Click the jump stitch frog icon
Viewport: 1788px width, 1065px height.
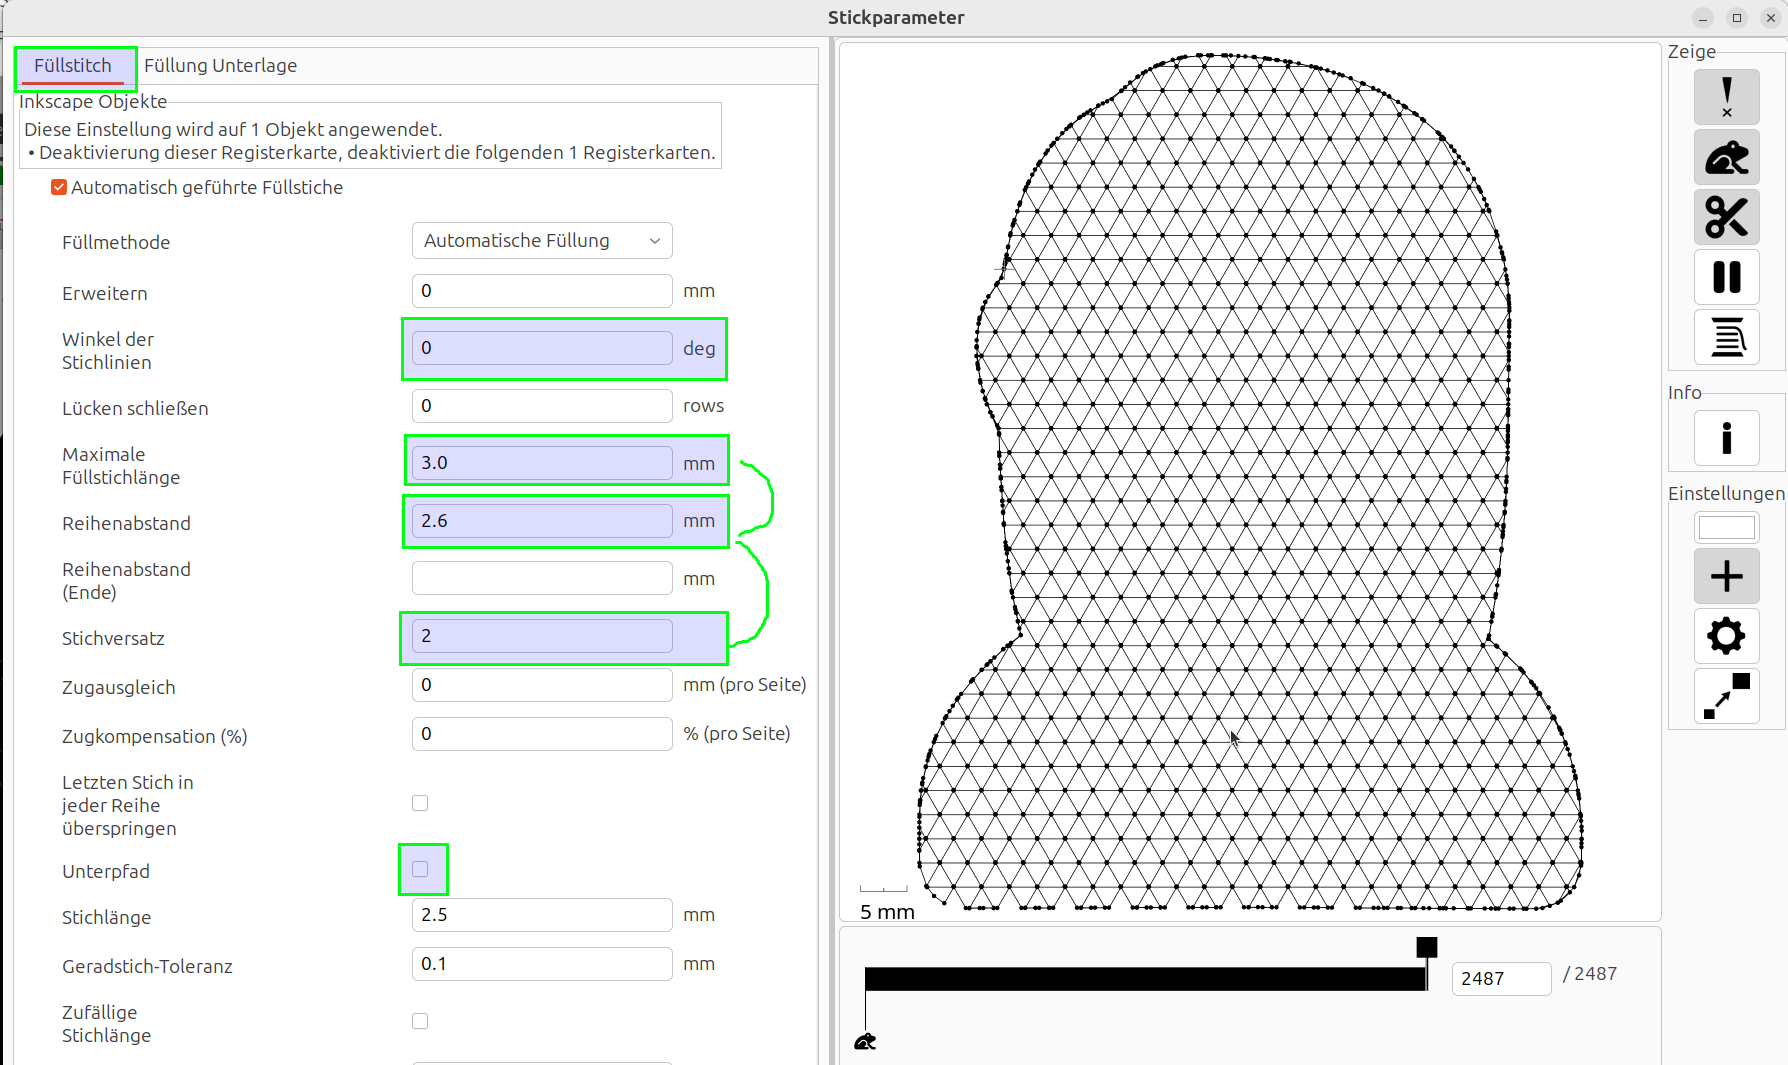point(1726,157)
